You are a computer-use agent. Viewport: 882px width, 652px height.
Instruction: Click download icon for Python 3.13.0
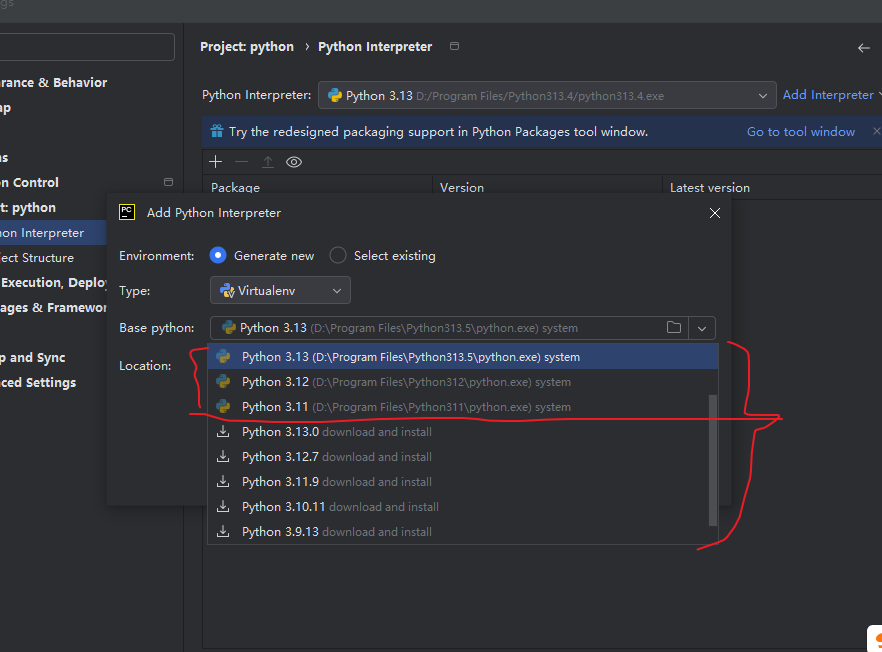coord(223,431)
